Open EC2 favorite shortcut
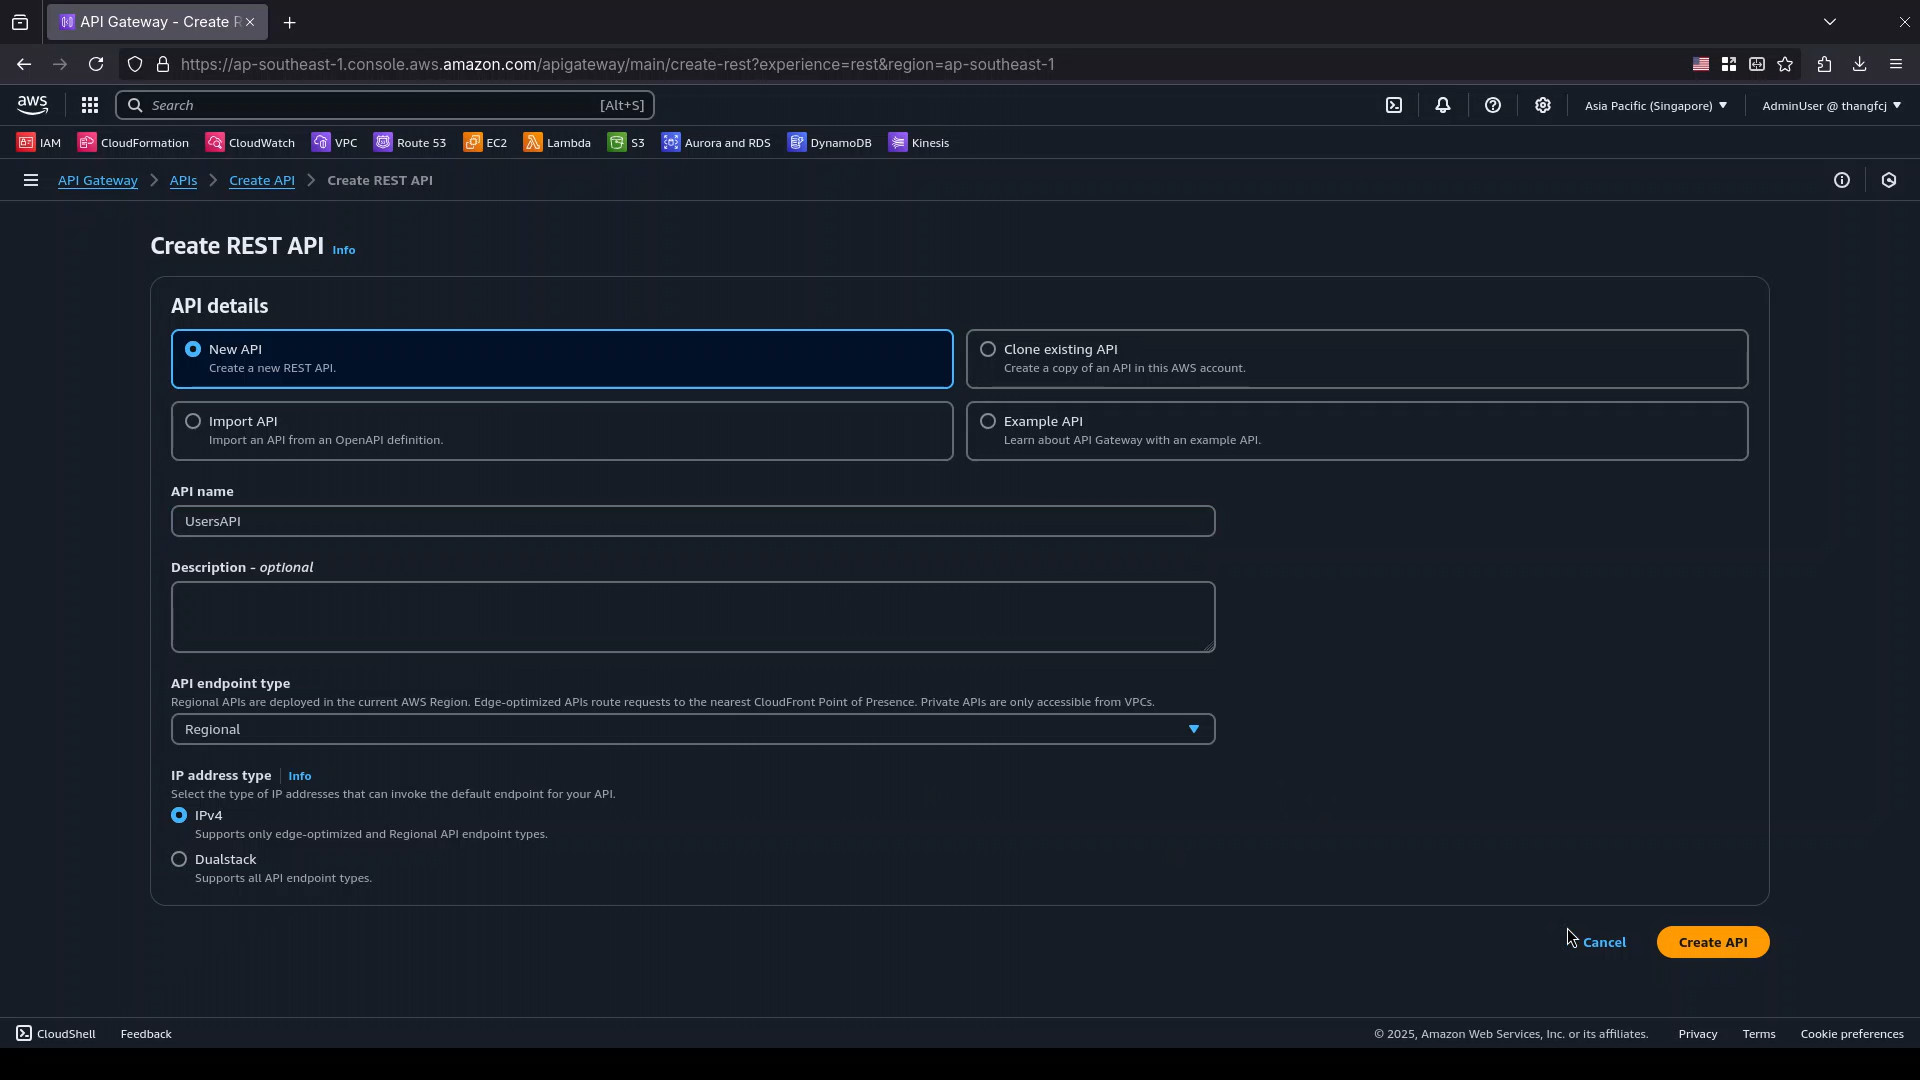The width and height of the screenshot is (1920, 1080). coord(485,143)
